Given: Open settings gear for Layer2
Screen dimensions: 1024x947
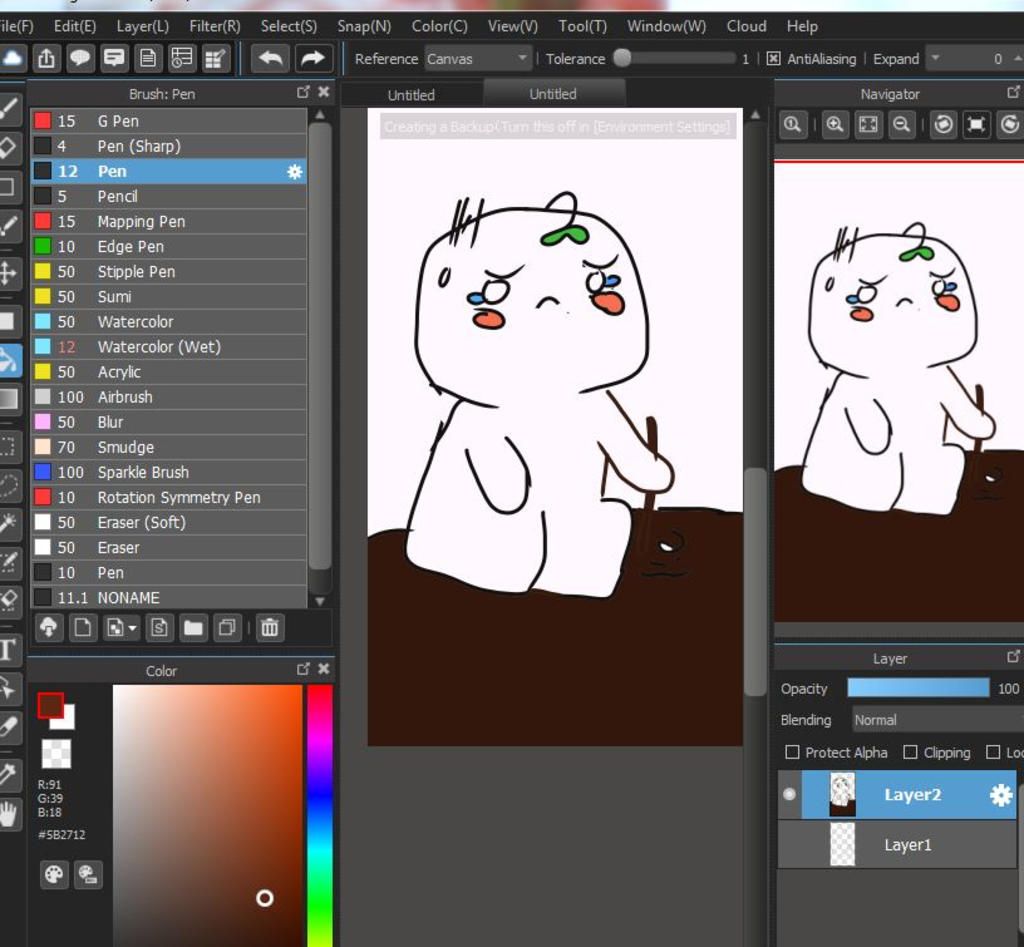Looking at the screenshot, I should 1000,795.
